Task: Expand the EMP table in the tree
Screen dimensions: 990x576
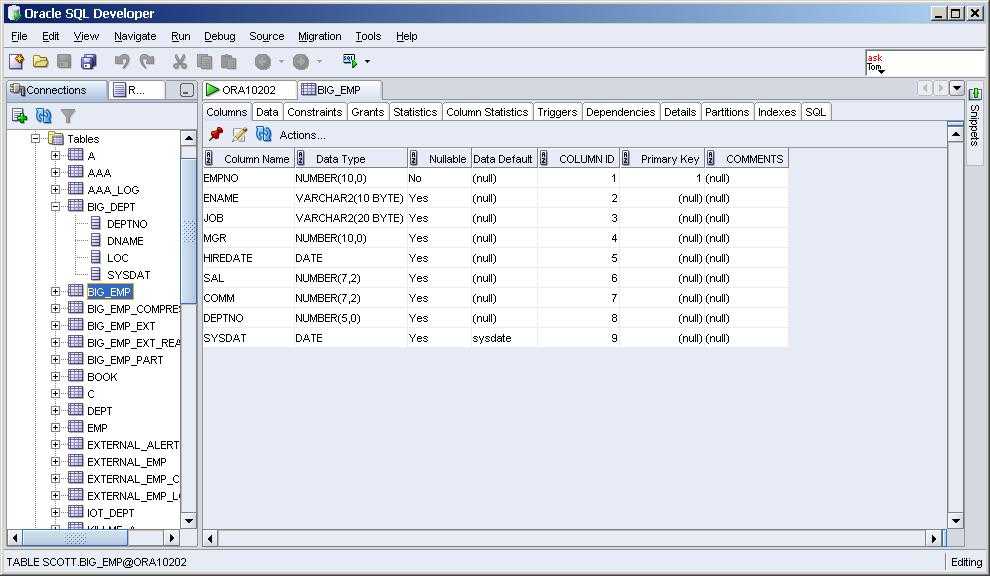Action: pos(55,427)
